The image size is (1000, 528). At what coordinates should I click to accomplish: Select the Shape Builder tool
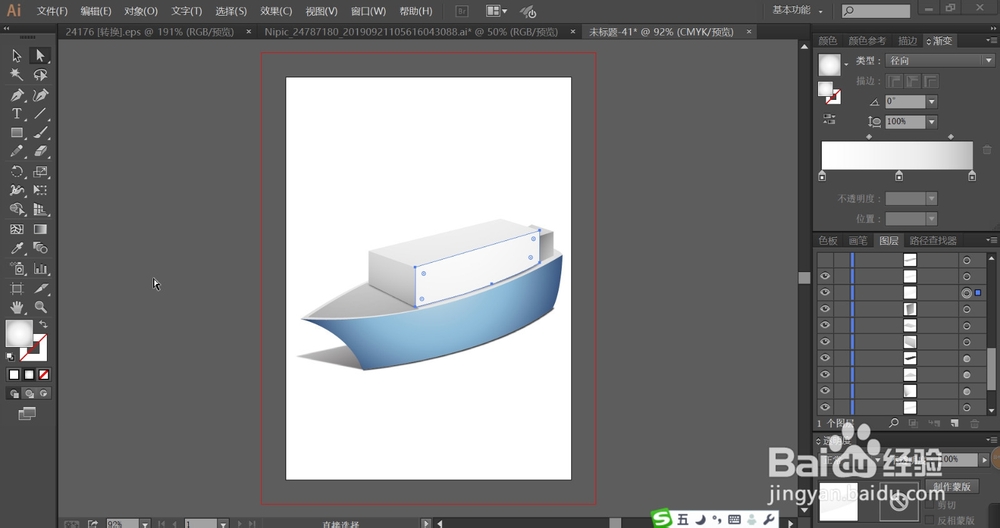coord(17,209)
